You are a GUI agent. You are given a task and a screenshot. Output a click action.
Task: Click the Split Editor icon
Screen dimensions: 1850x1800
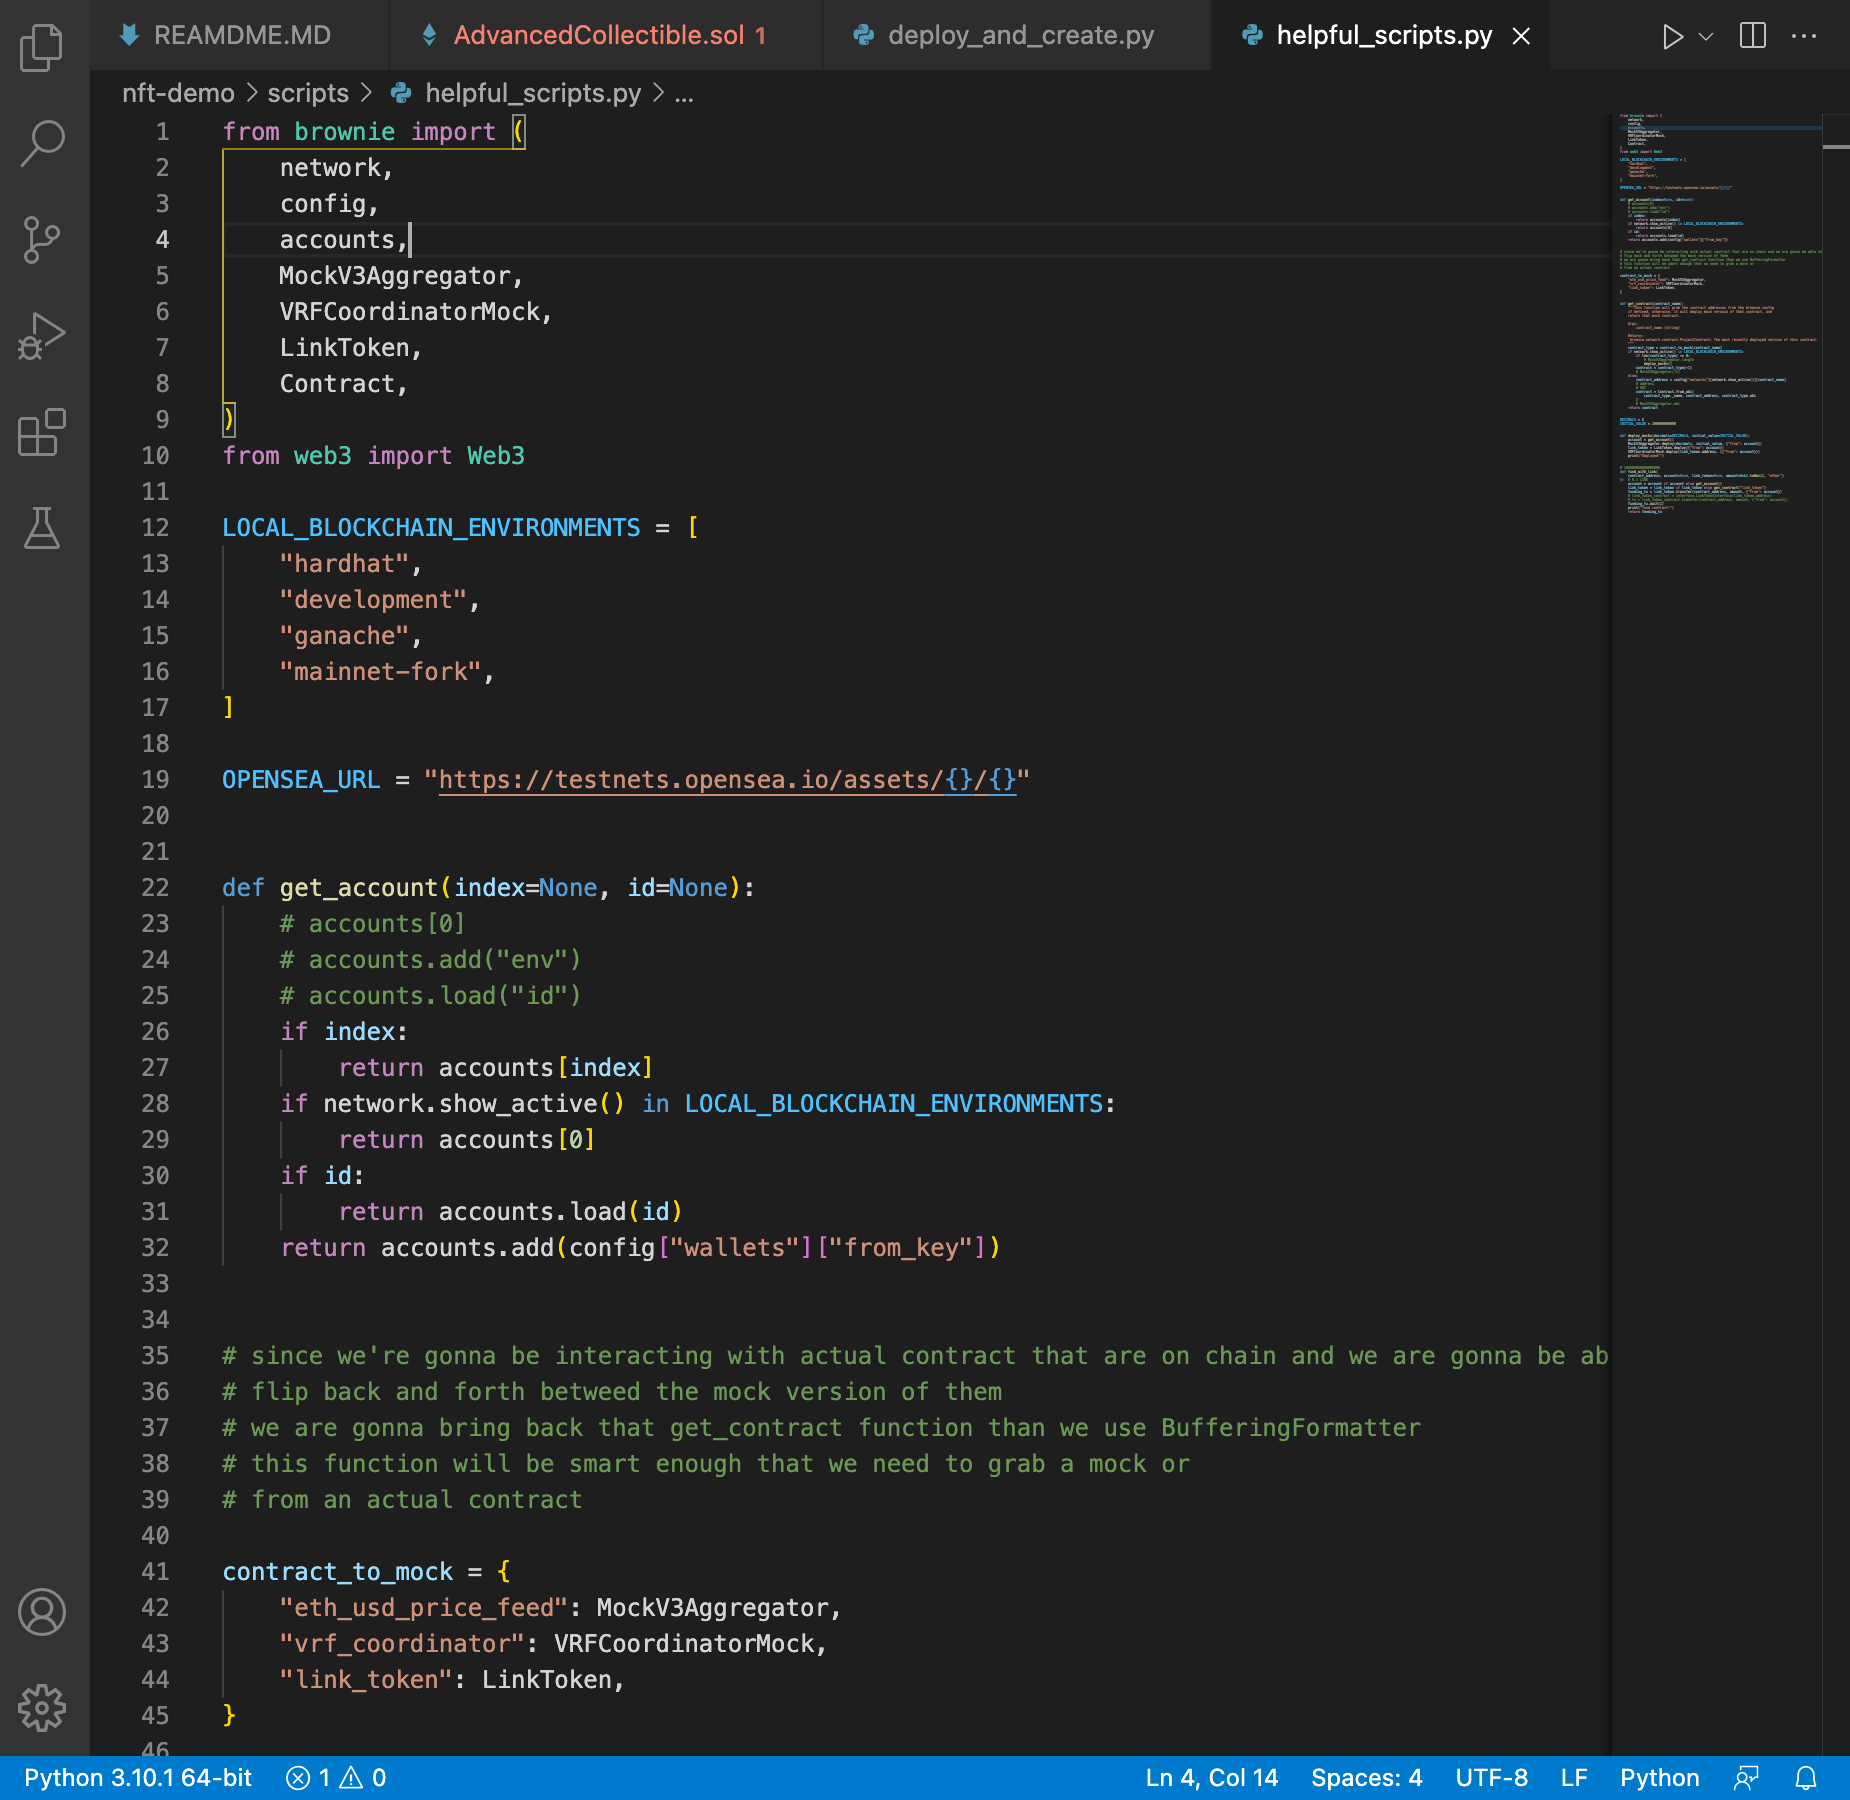click(x=1753, y=35)
